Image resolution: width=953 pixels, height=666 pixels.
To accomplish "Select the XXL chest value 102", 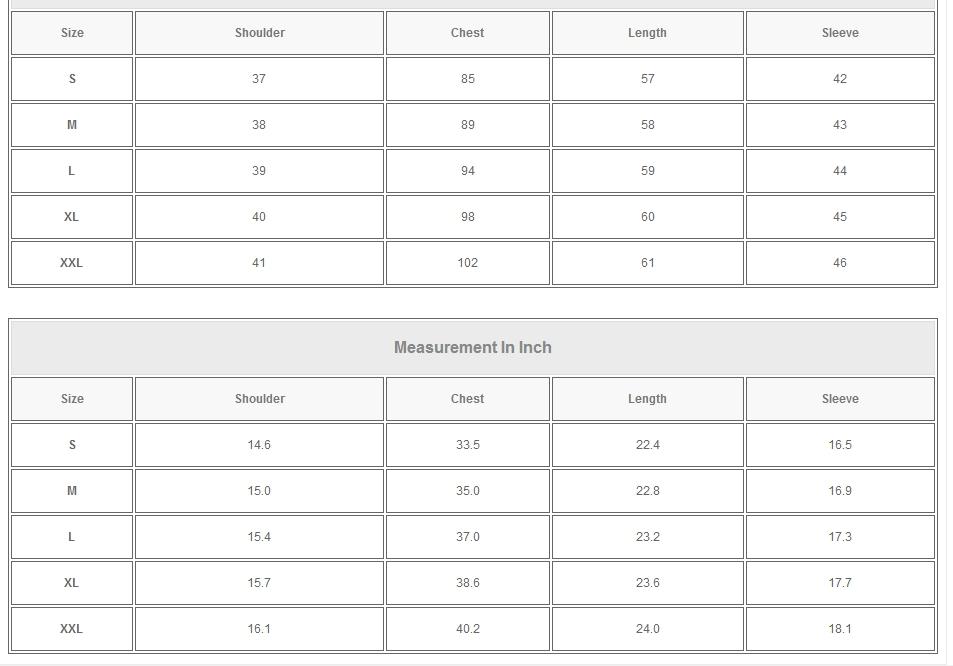I will [x=467, y=263].
